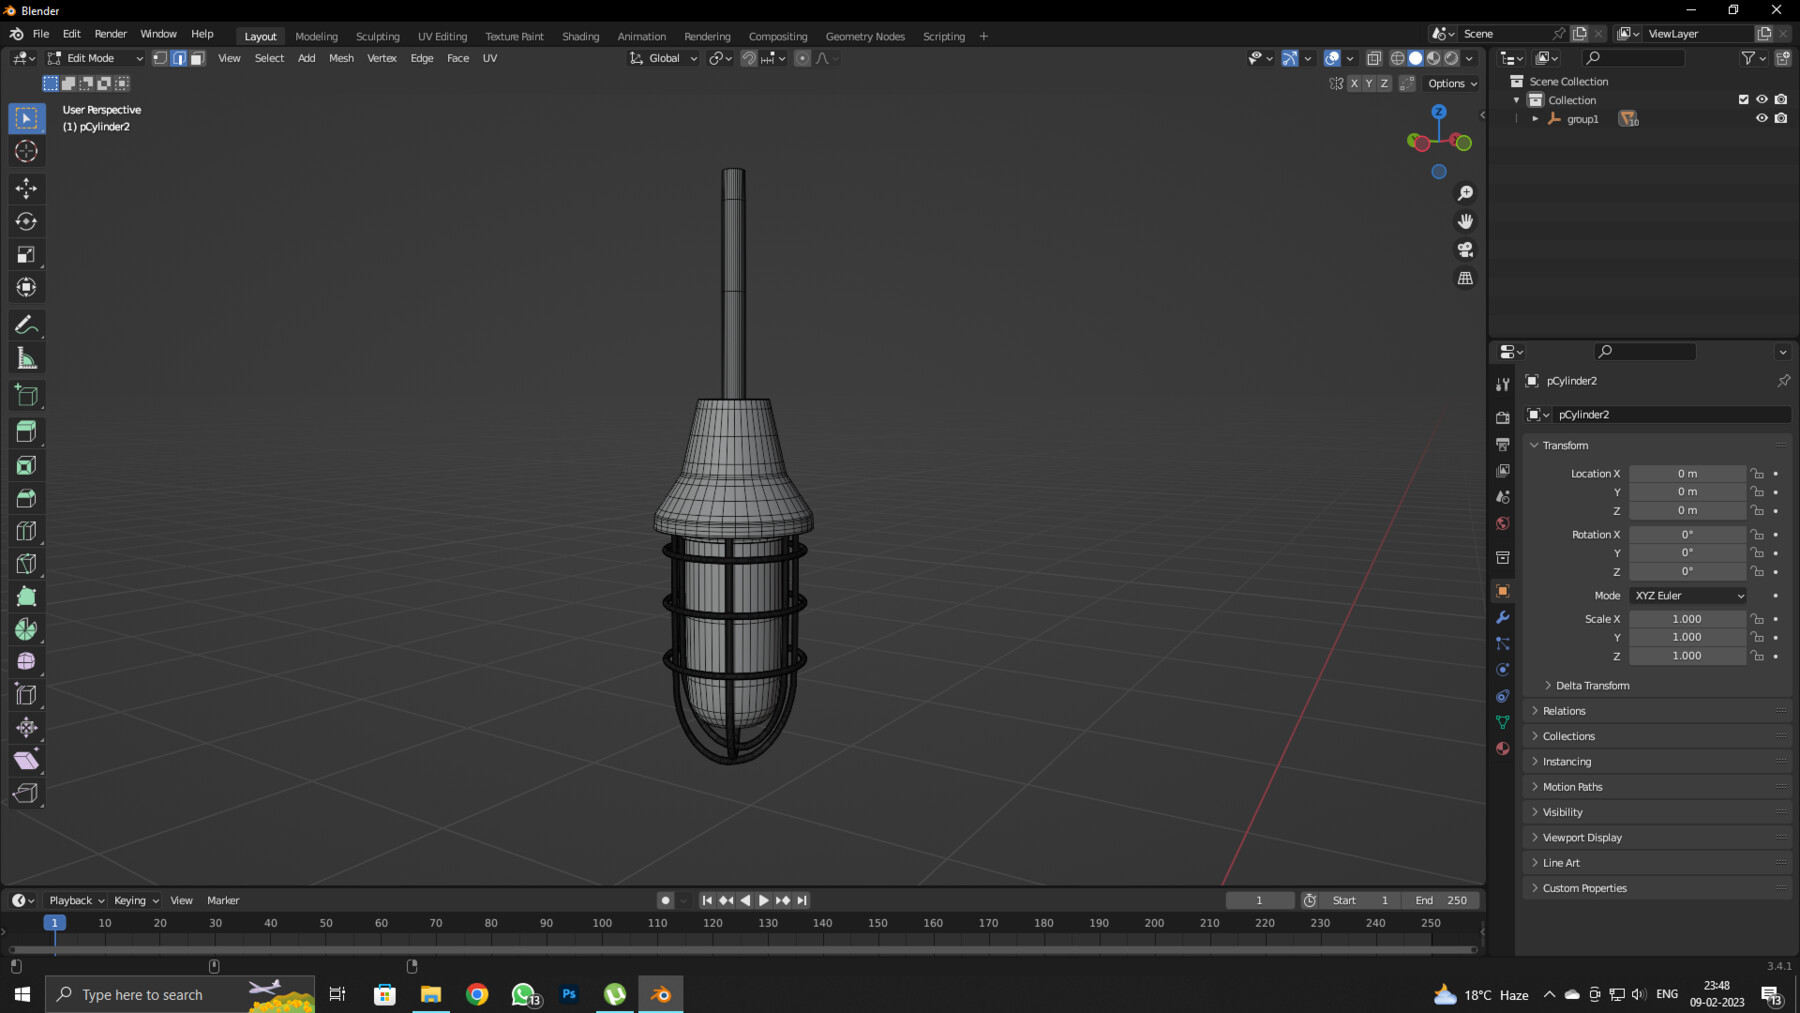Screen dimensions: 1800x1013
Task: Switch to the Shading workspace tab
Action: 581,36
